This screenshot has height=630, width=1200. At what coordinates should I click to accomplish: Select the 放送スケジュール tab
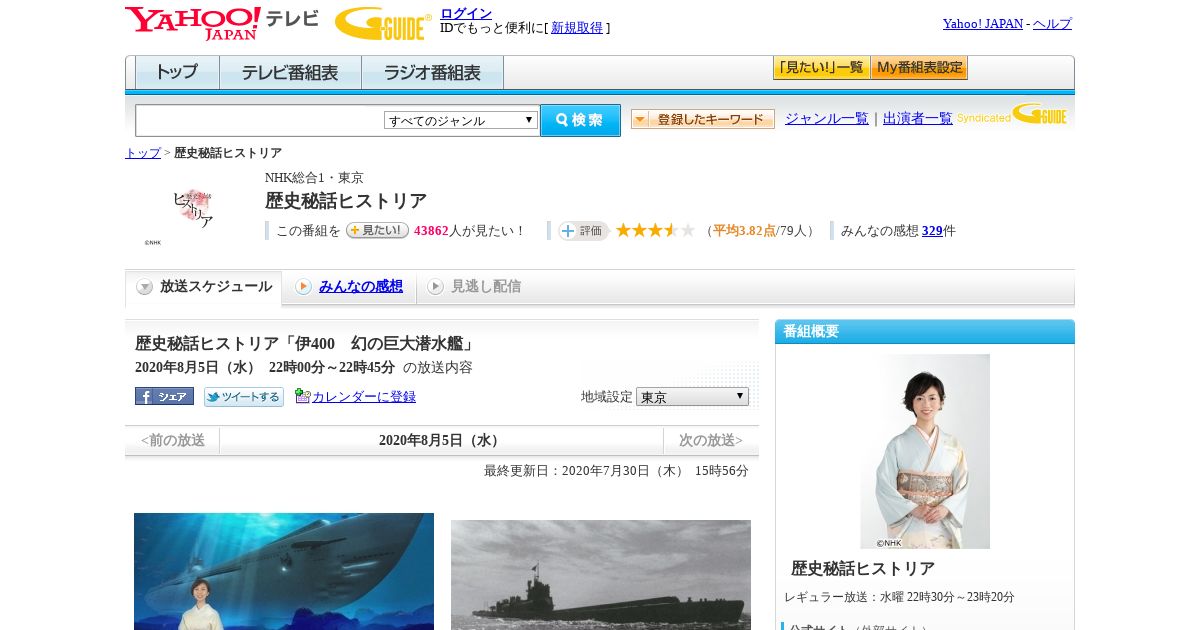tap(203, 287)
